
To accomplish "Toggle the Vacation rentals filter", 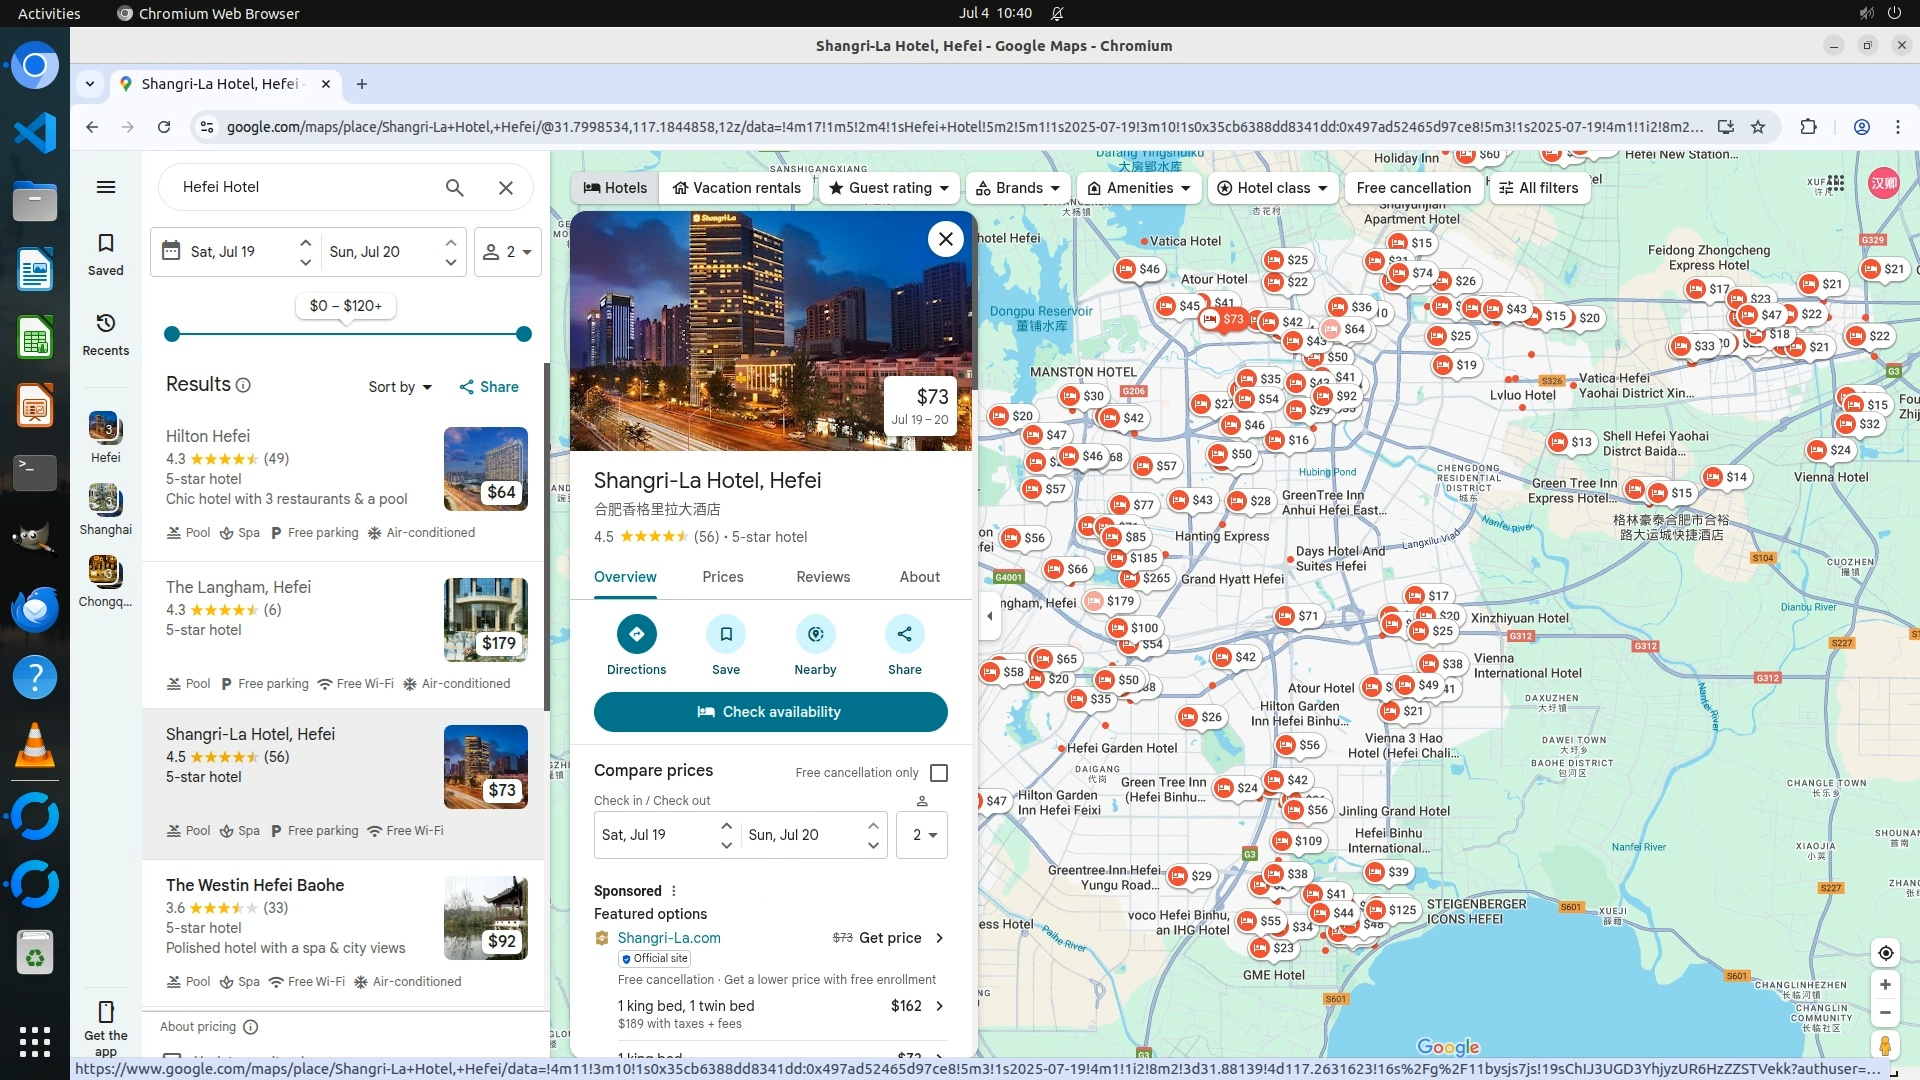I will coord(737,188).
